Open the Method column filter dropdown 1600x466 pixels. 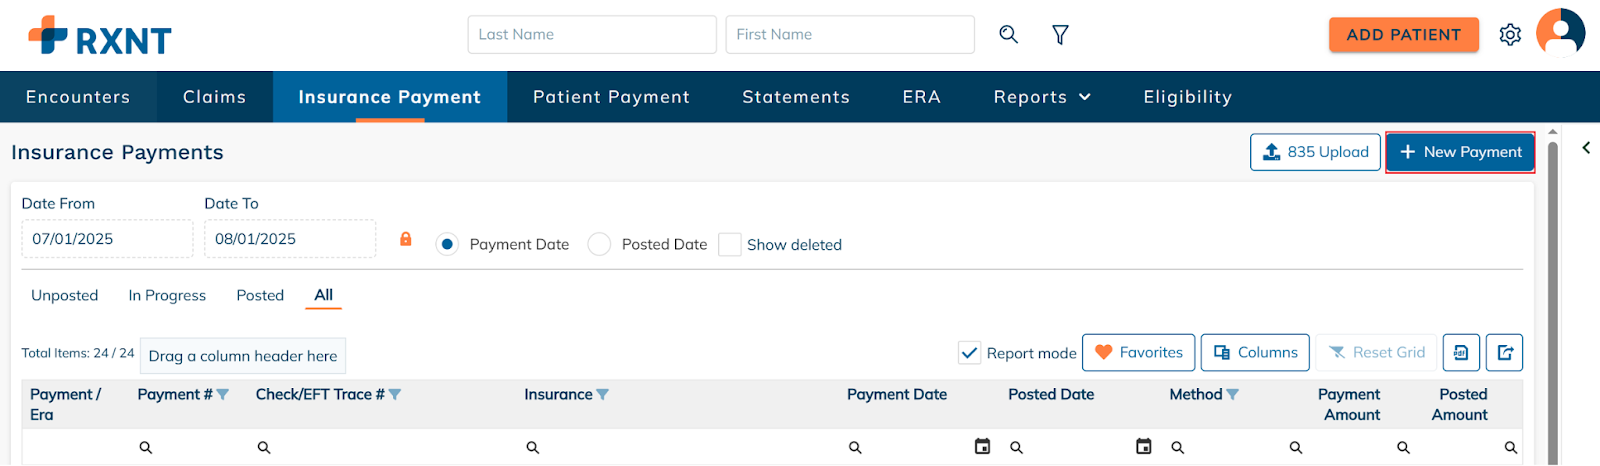click(x=1232, y=395)
